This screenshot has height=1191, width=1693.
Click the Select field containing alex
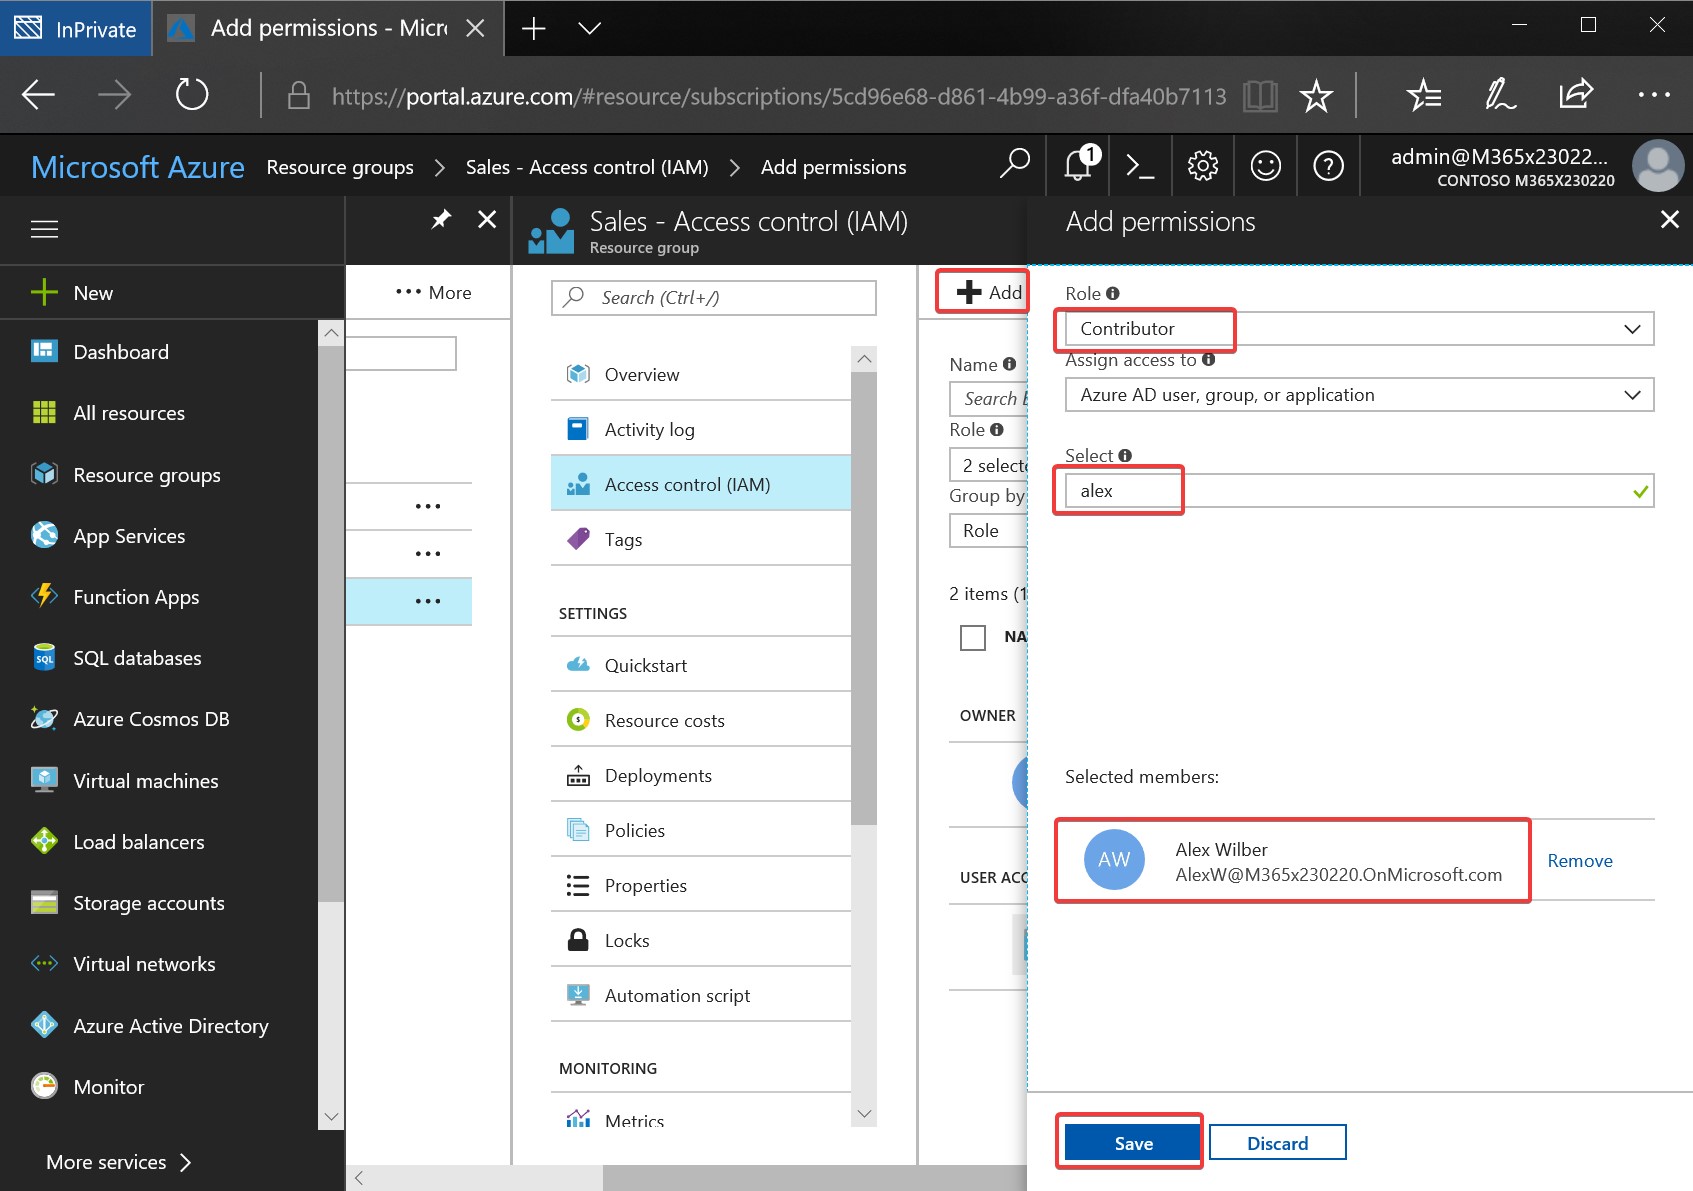(x=1359, y=491)
